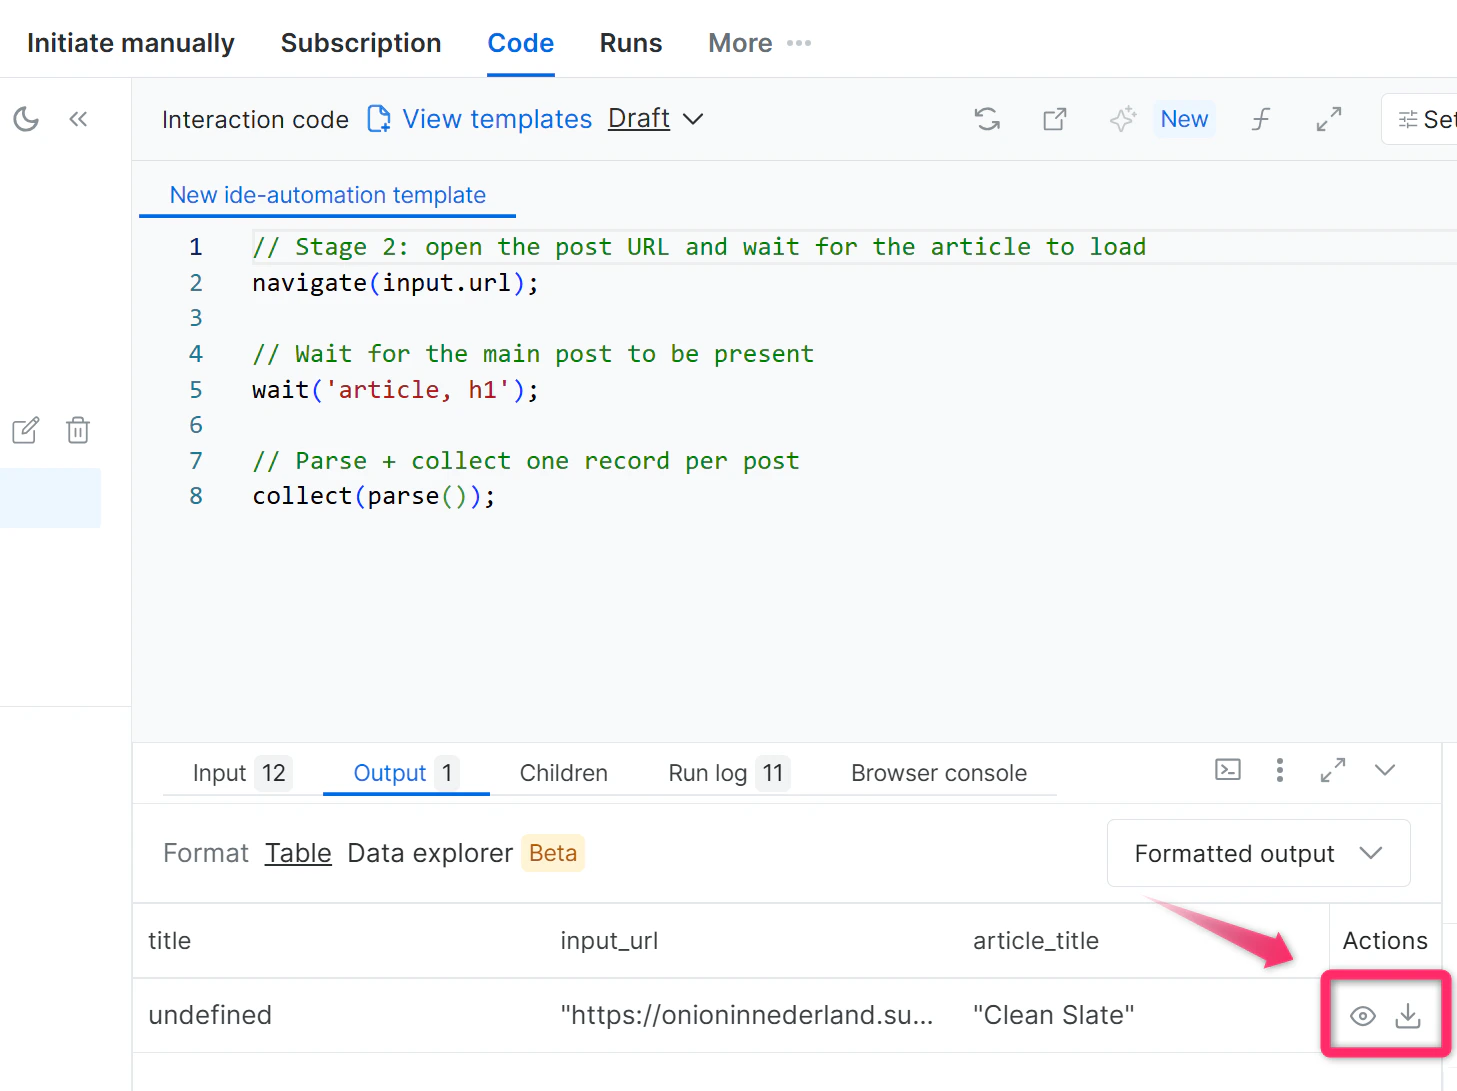
Task: Collapse the sidebar with double chevron
Action: pos(78,119)
